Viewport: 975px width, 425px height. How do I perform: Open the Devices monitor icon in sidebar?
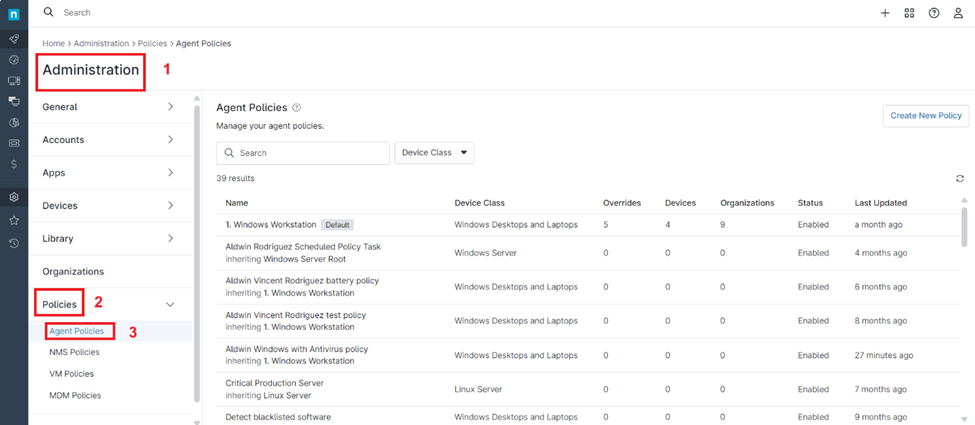coord(14,80)
